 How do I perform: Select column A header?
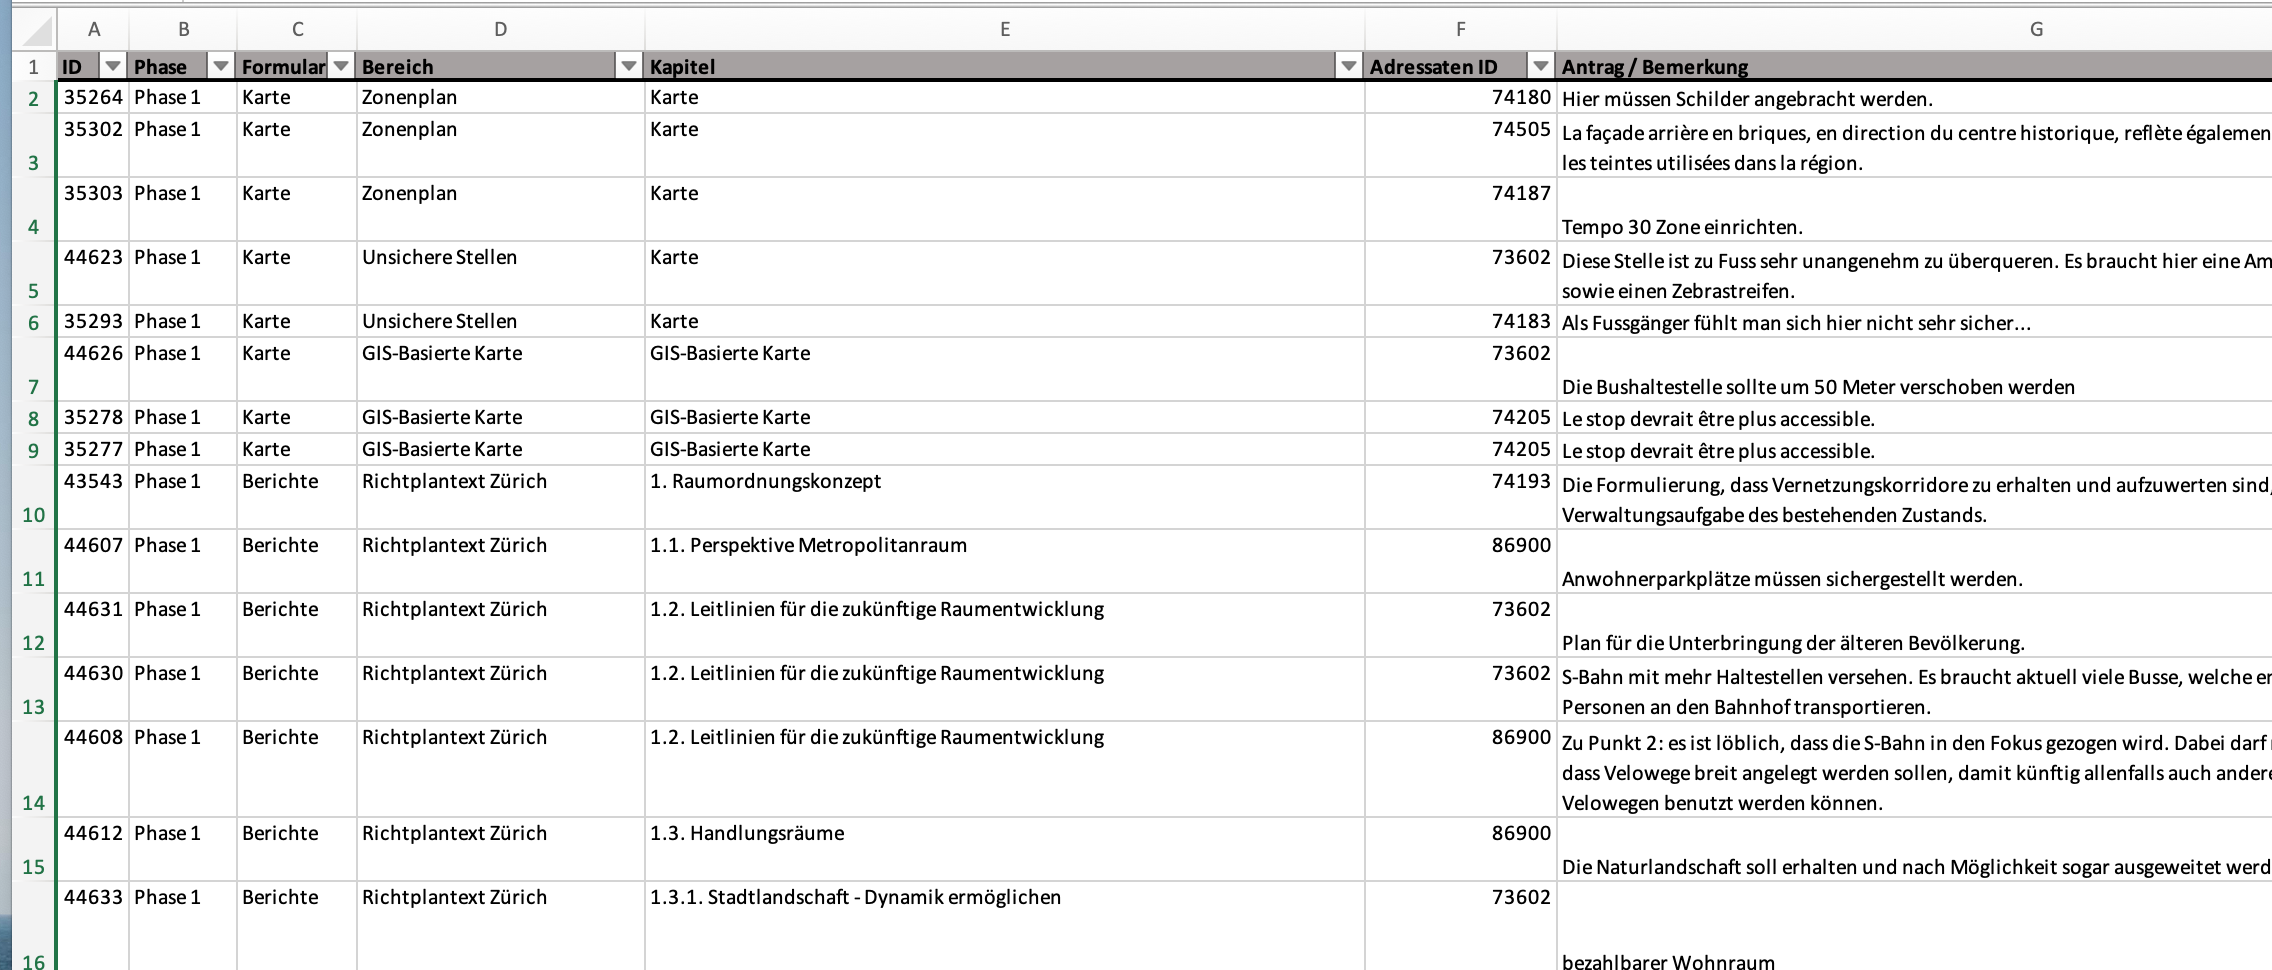(94, 30)
